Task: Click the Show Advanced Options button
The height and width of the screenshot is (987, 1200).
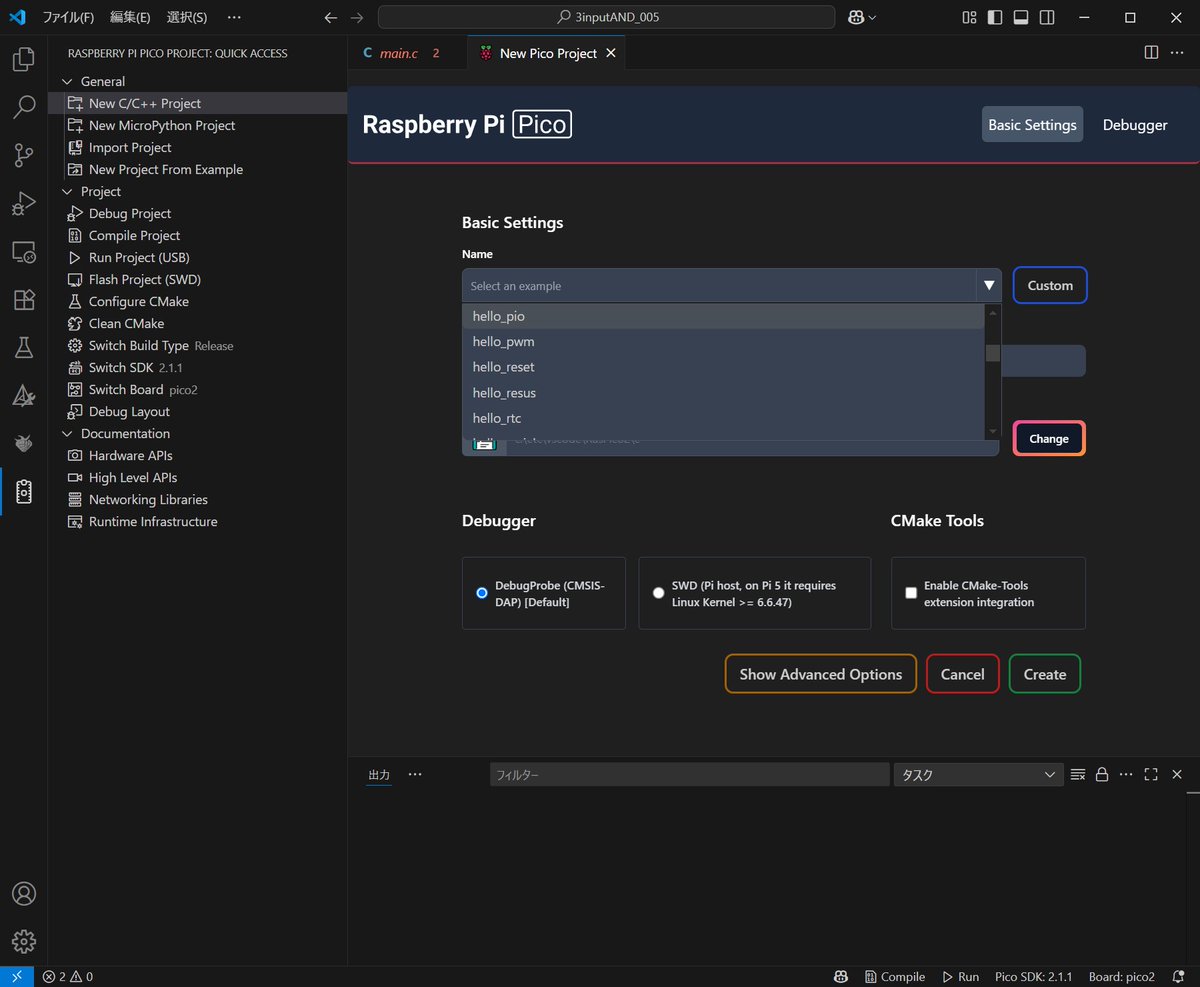Action: tap(820, 674)
